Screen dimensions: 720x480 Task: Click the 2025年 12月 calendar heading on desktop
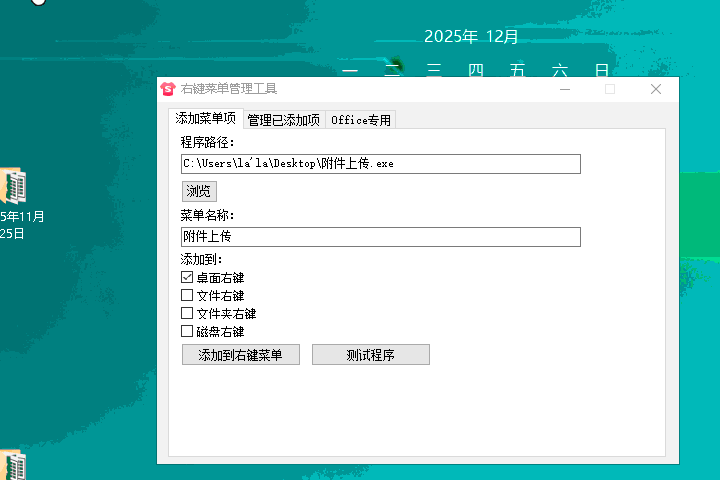click(471, 36)
